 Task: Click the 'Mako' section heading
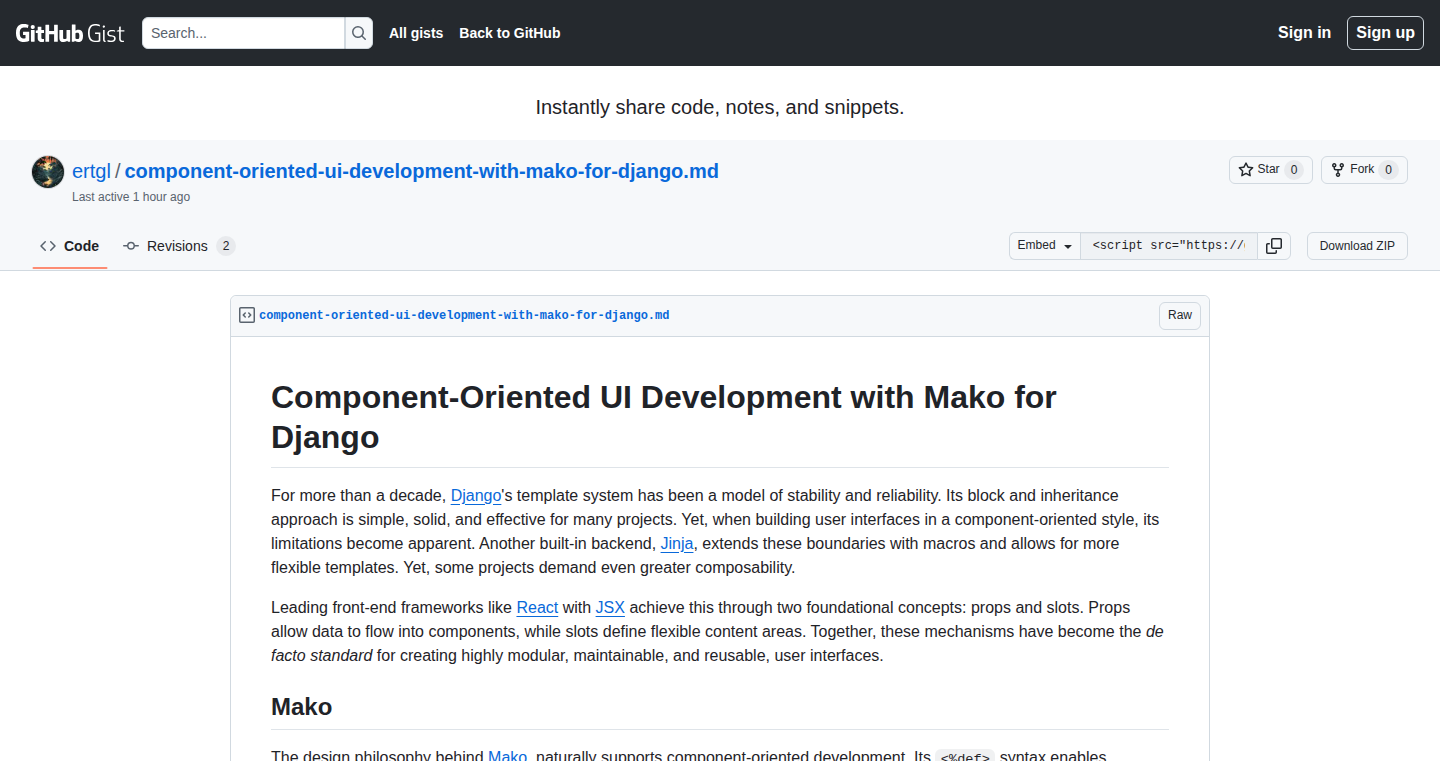tap(302, 707)
